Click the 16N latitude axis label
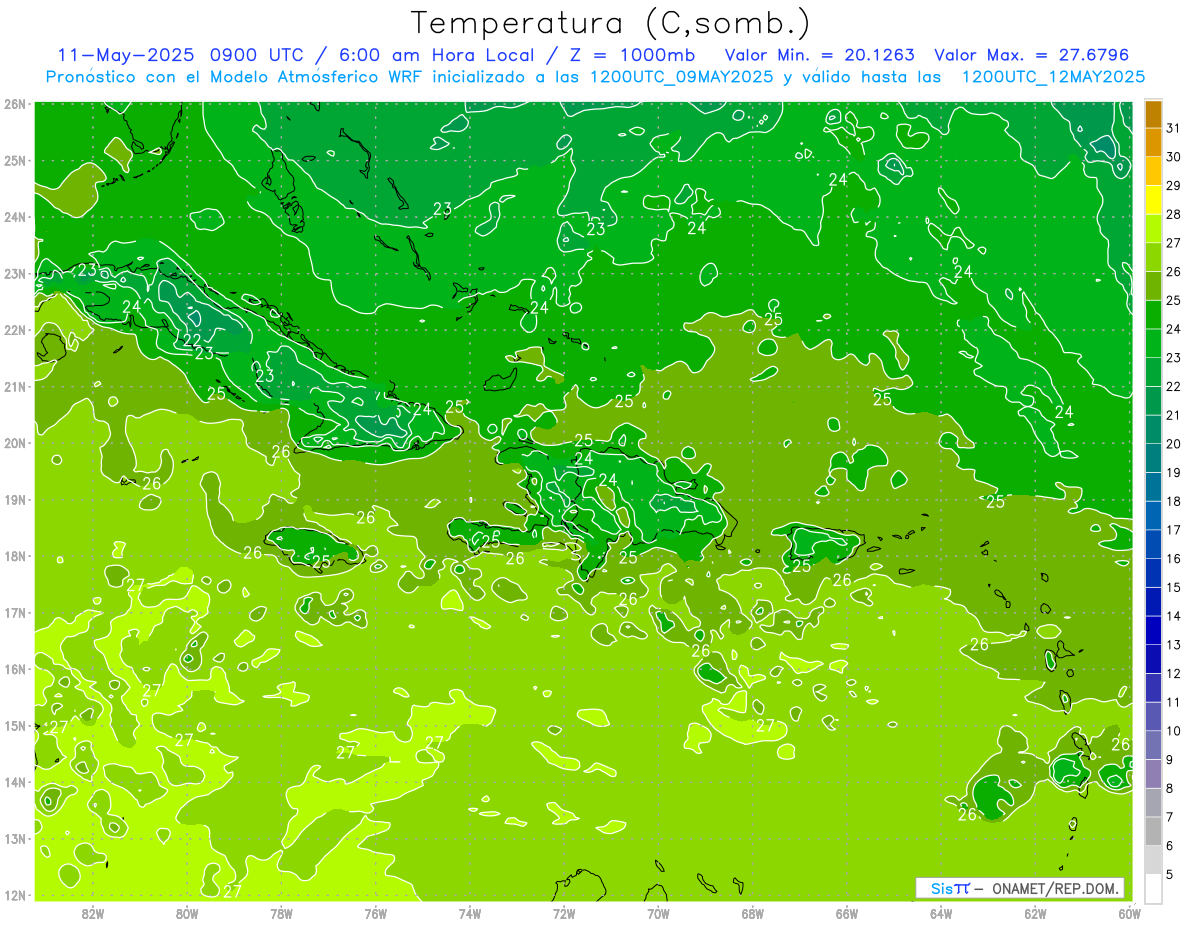Viewport: 1200px width, 927px height. click(15, 669)
